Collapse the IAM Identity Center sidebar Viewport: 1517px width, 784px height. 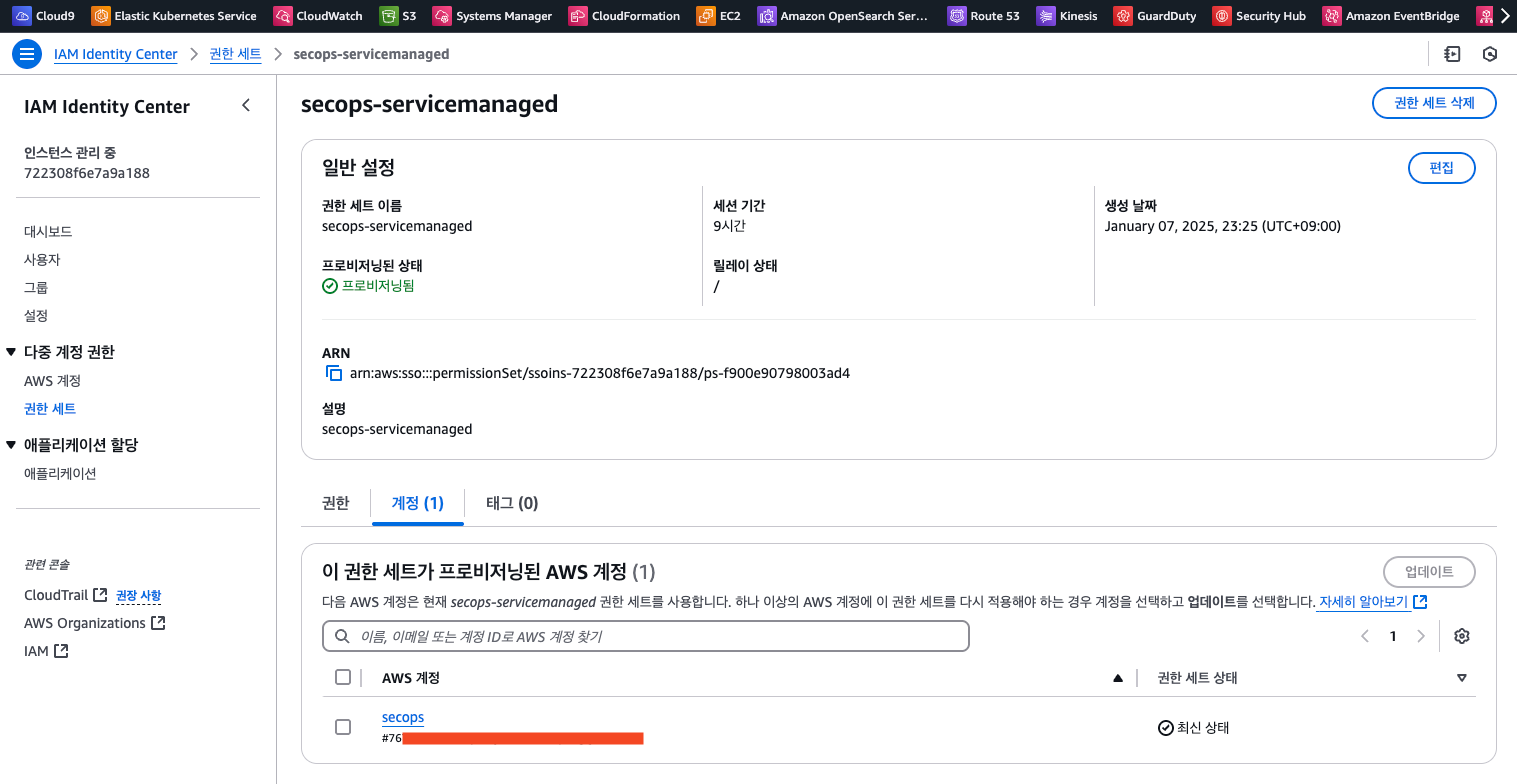pos(246,105)
